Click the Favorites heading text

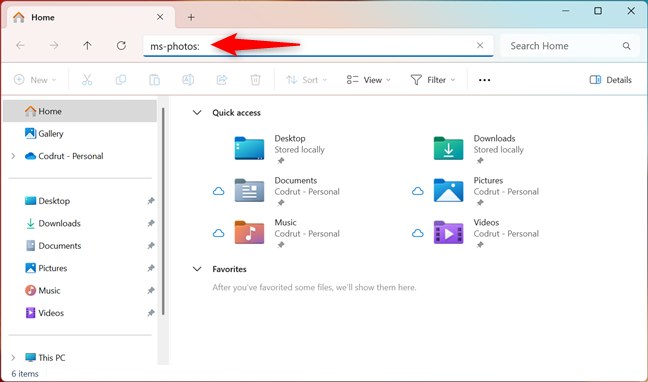click(x=229, y=269)
